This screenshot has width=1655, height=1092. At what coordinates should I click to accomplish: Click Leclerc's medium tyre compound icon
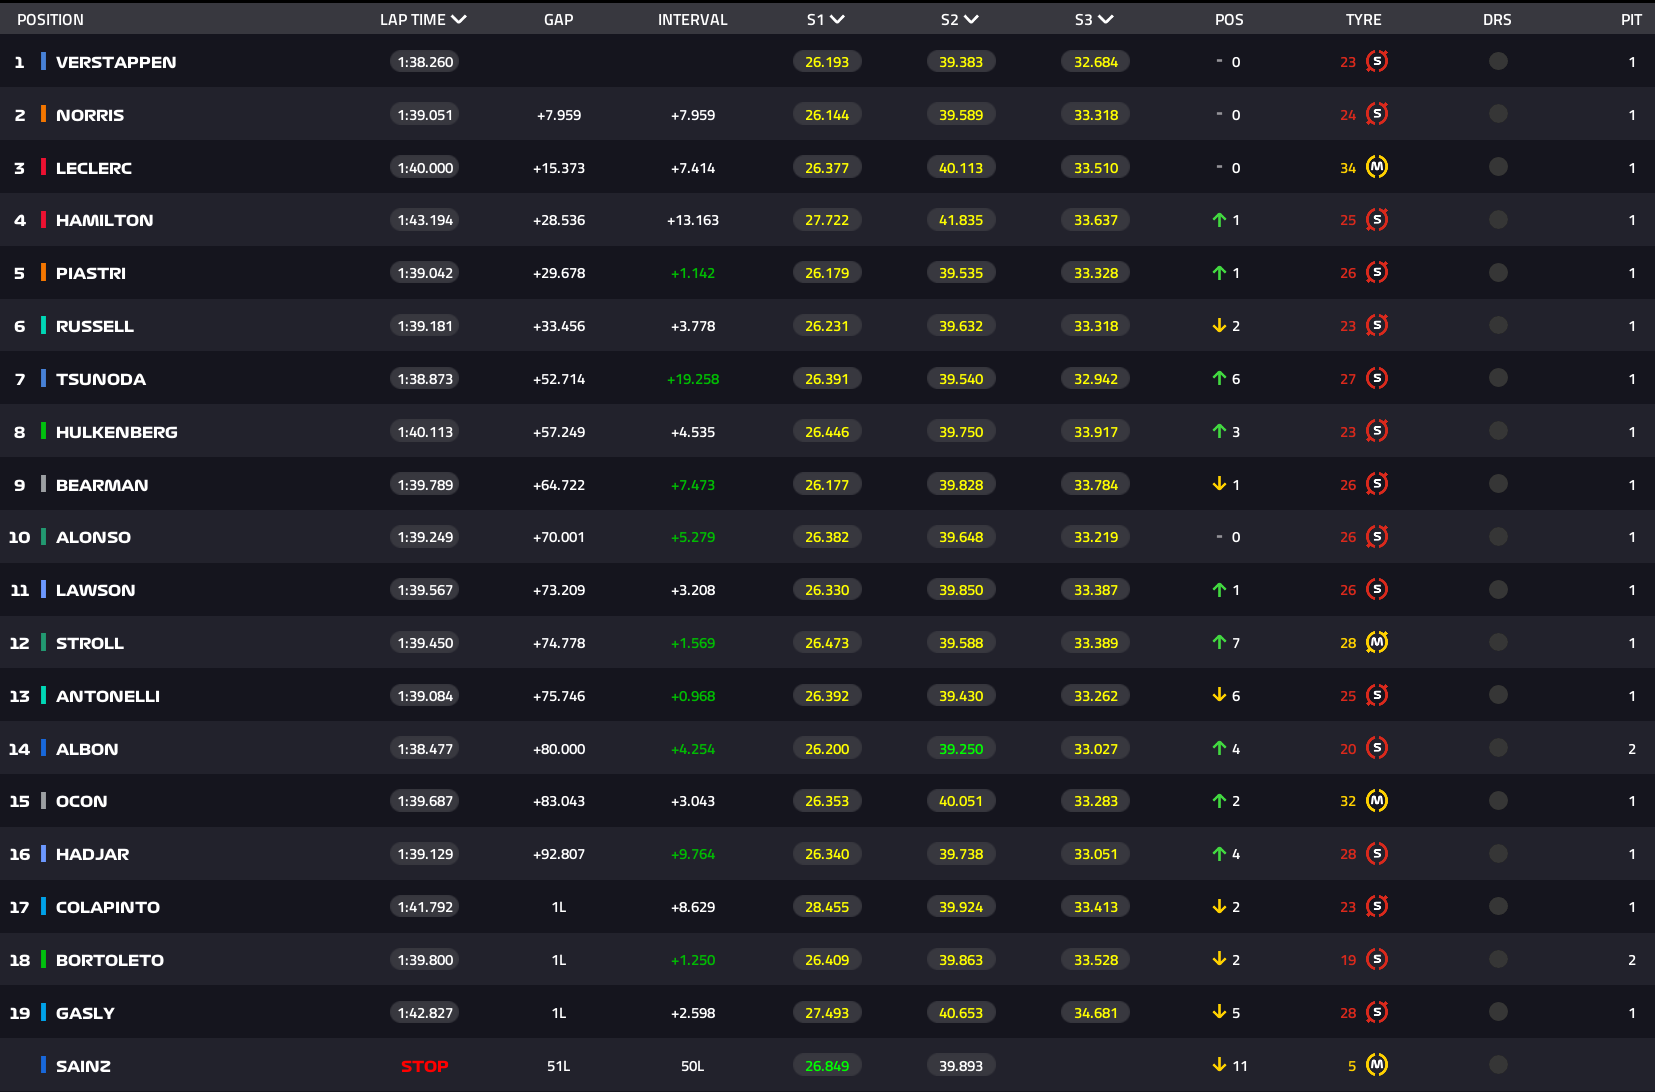tap(1377, 167)
